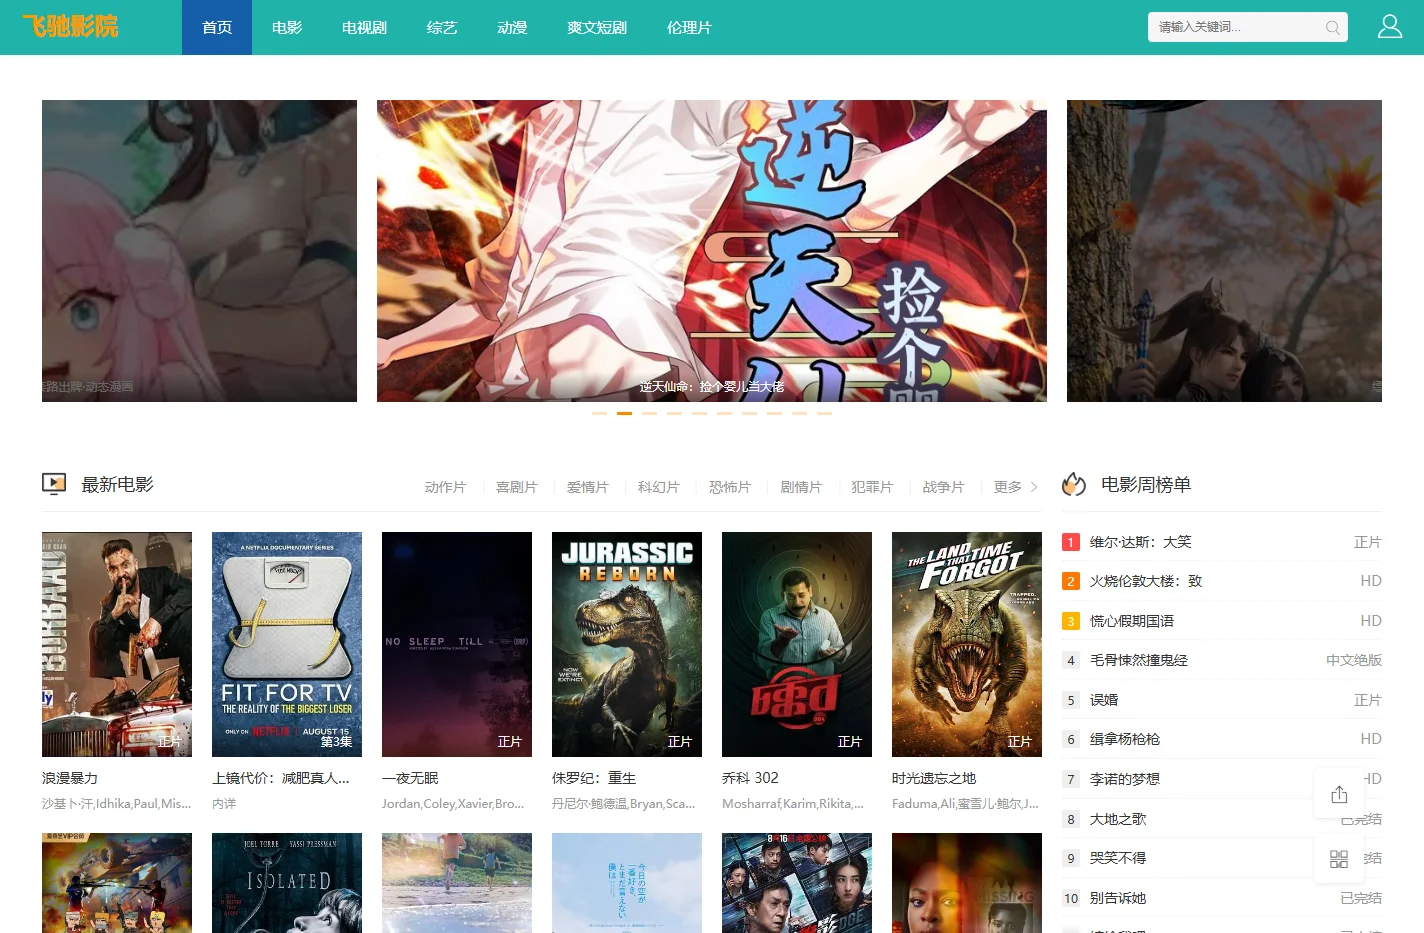Open ranked item 别告诉她
1424x933 pixels.
coord(1118,898)
